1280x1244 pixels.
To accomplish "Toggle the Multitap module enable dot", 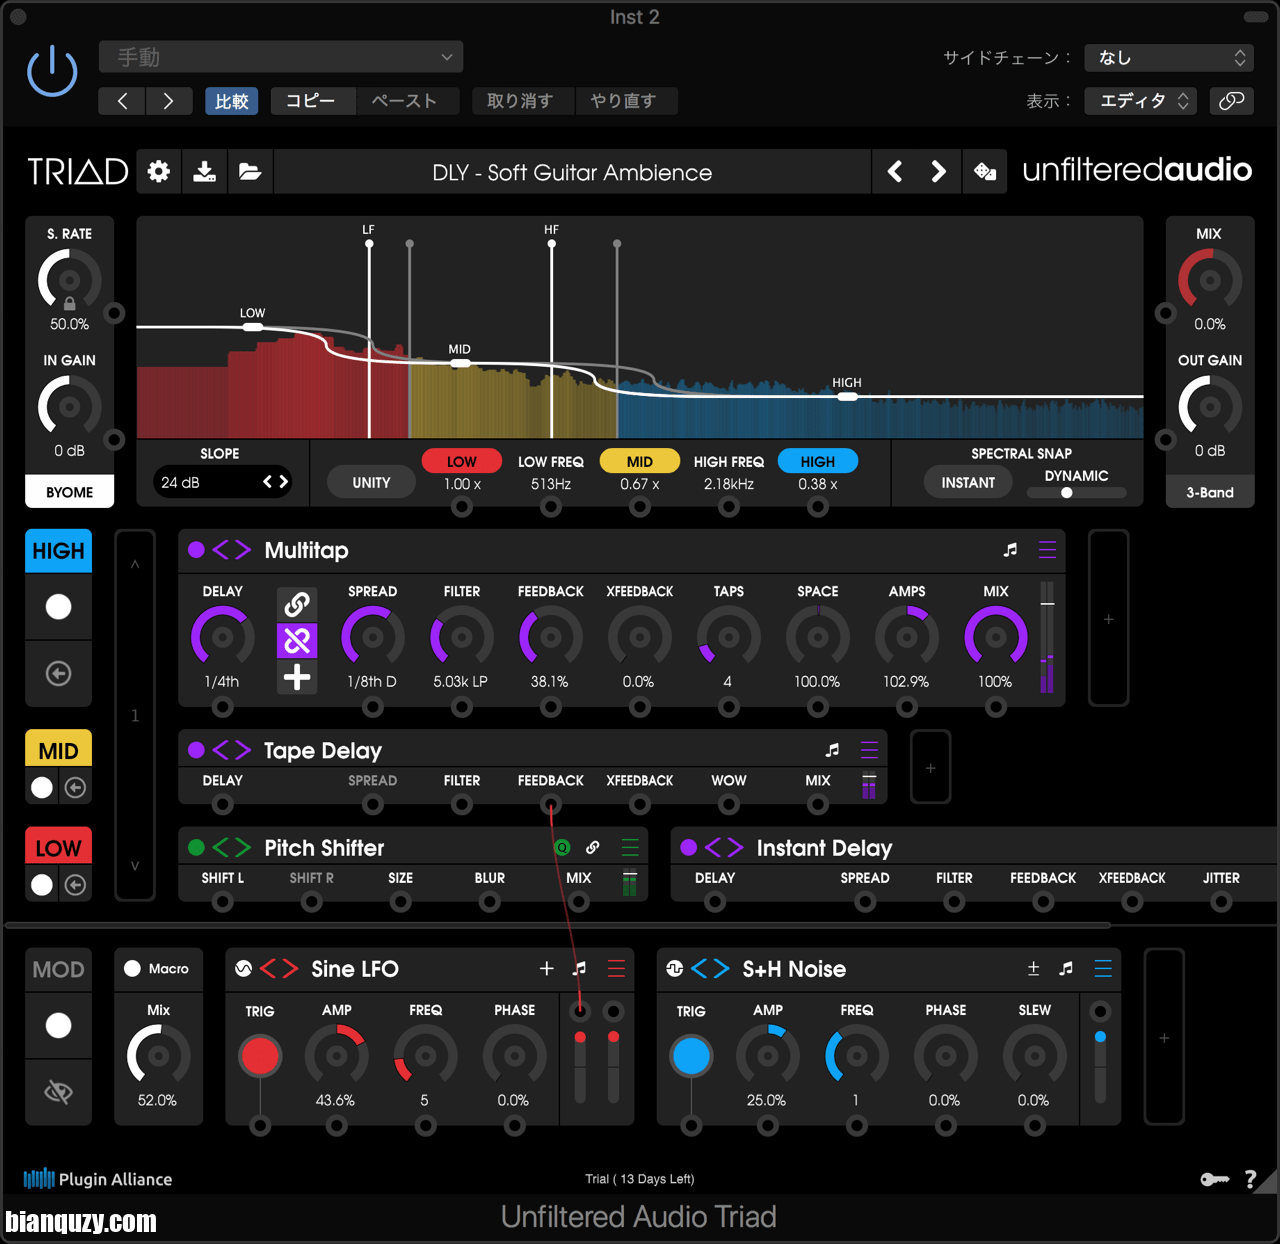I will pyautogui.click(x=196, y=550).
